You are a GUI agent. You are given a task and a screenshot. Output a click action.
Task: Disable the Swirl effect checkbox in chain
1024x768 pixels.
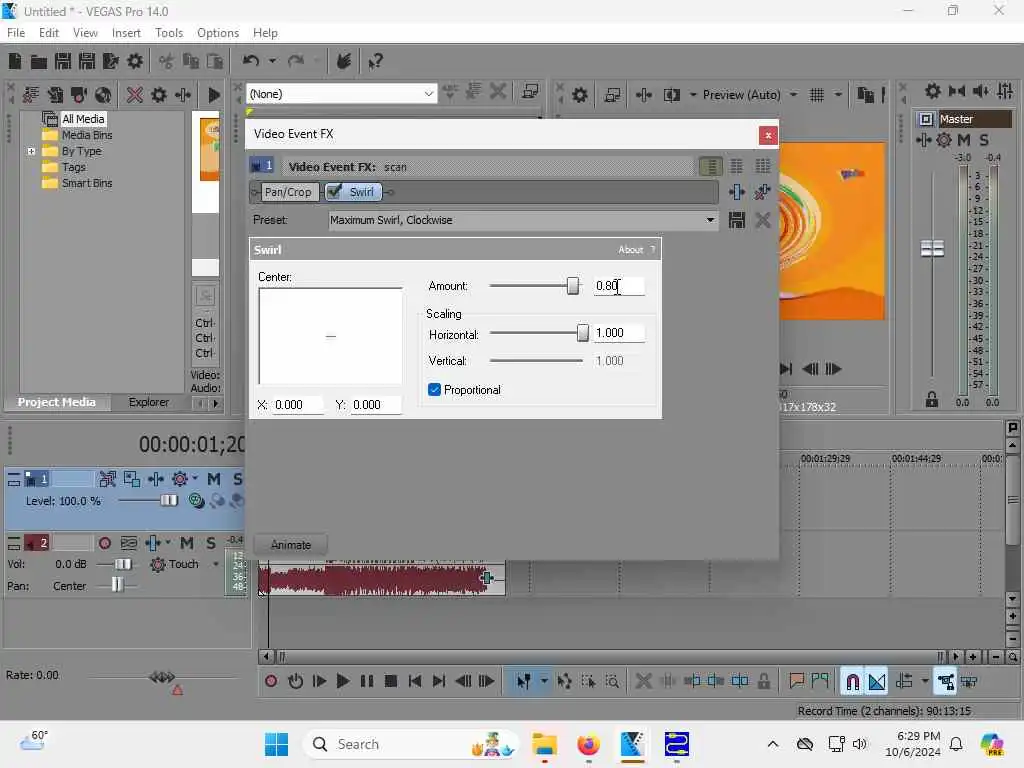point(334,191)
